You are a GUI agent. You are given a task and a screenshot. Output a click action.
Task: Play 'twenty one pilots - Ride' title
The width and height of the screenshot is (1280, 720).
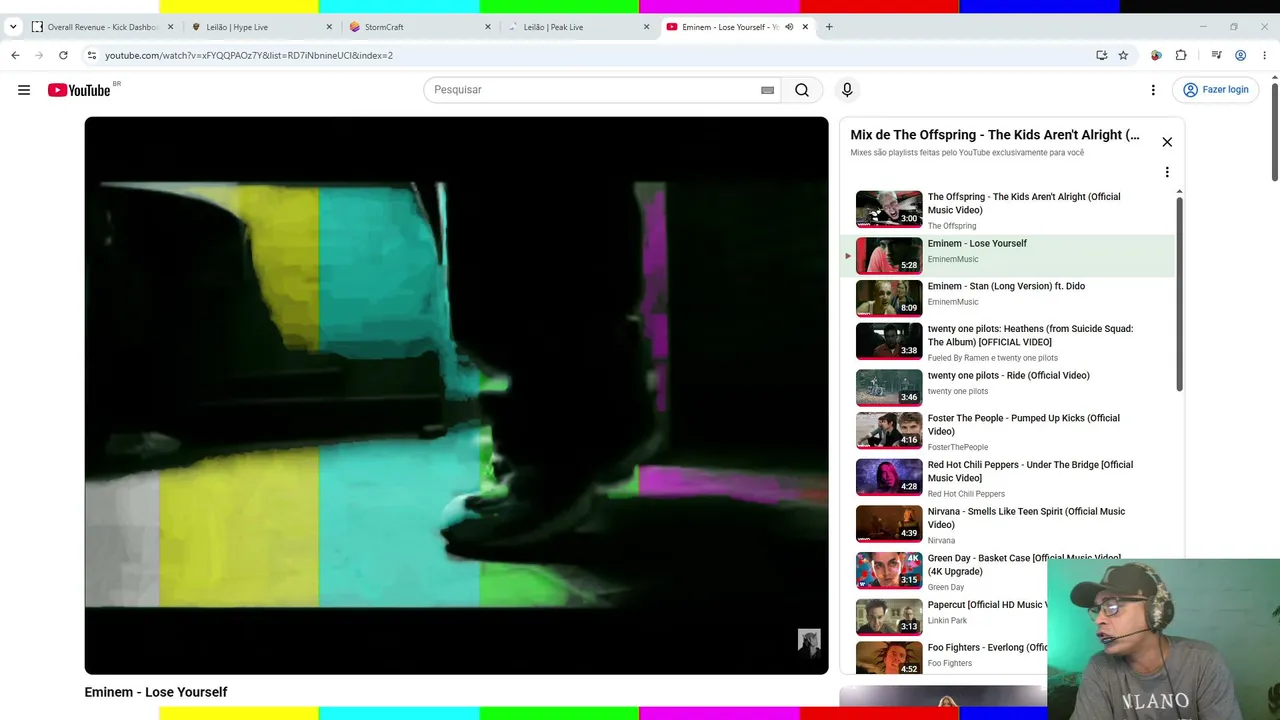[x=1008, y=375]
